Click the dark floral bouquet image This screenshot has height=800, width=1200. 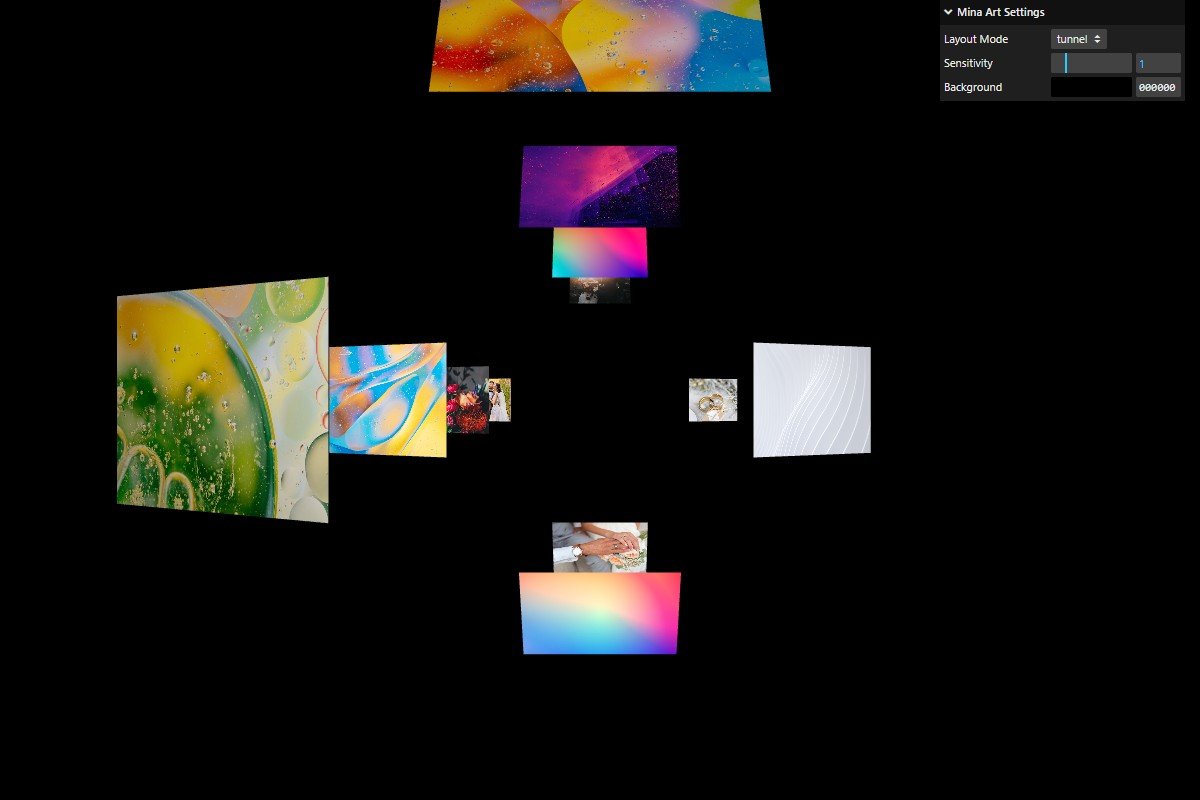[466, 400]
